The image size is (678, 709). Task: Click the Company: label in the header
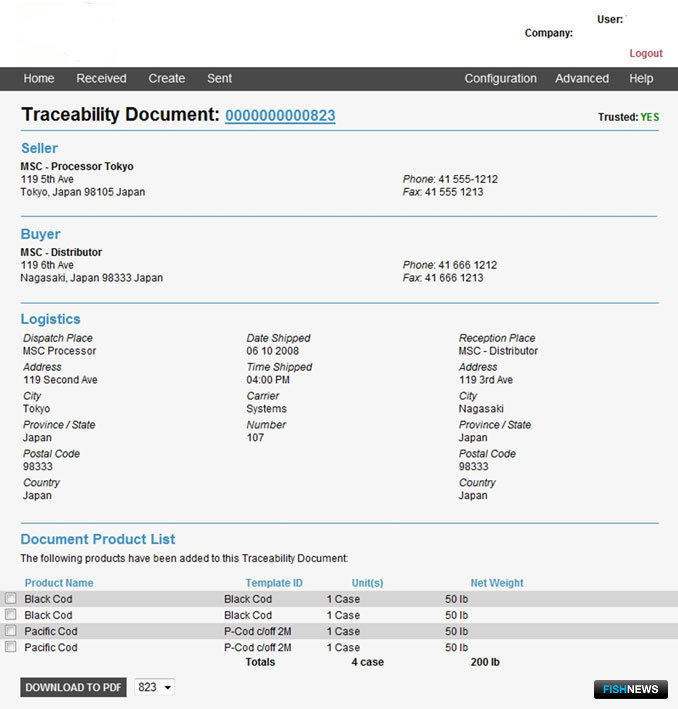point(549,33)
